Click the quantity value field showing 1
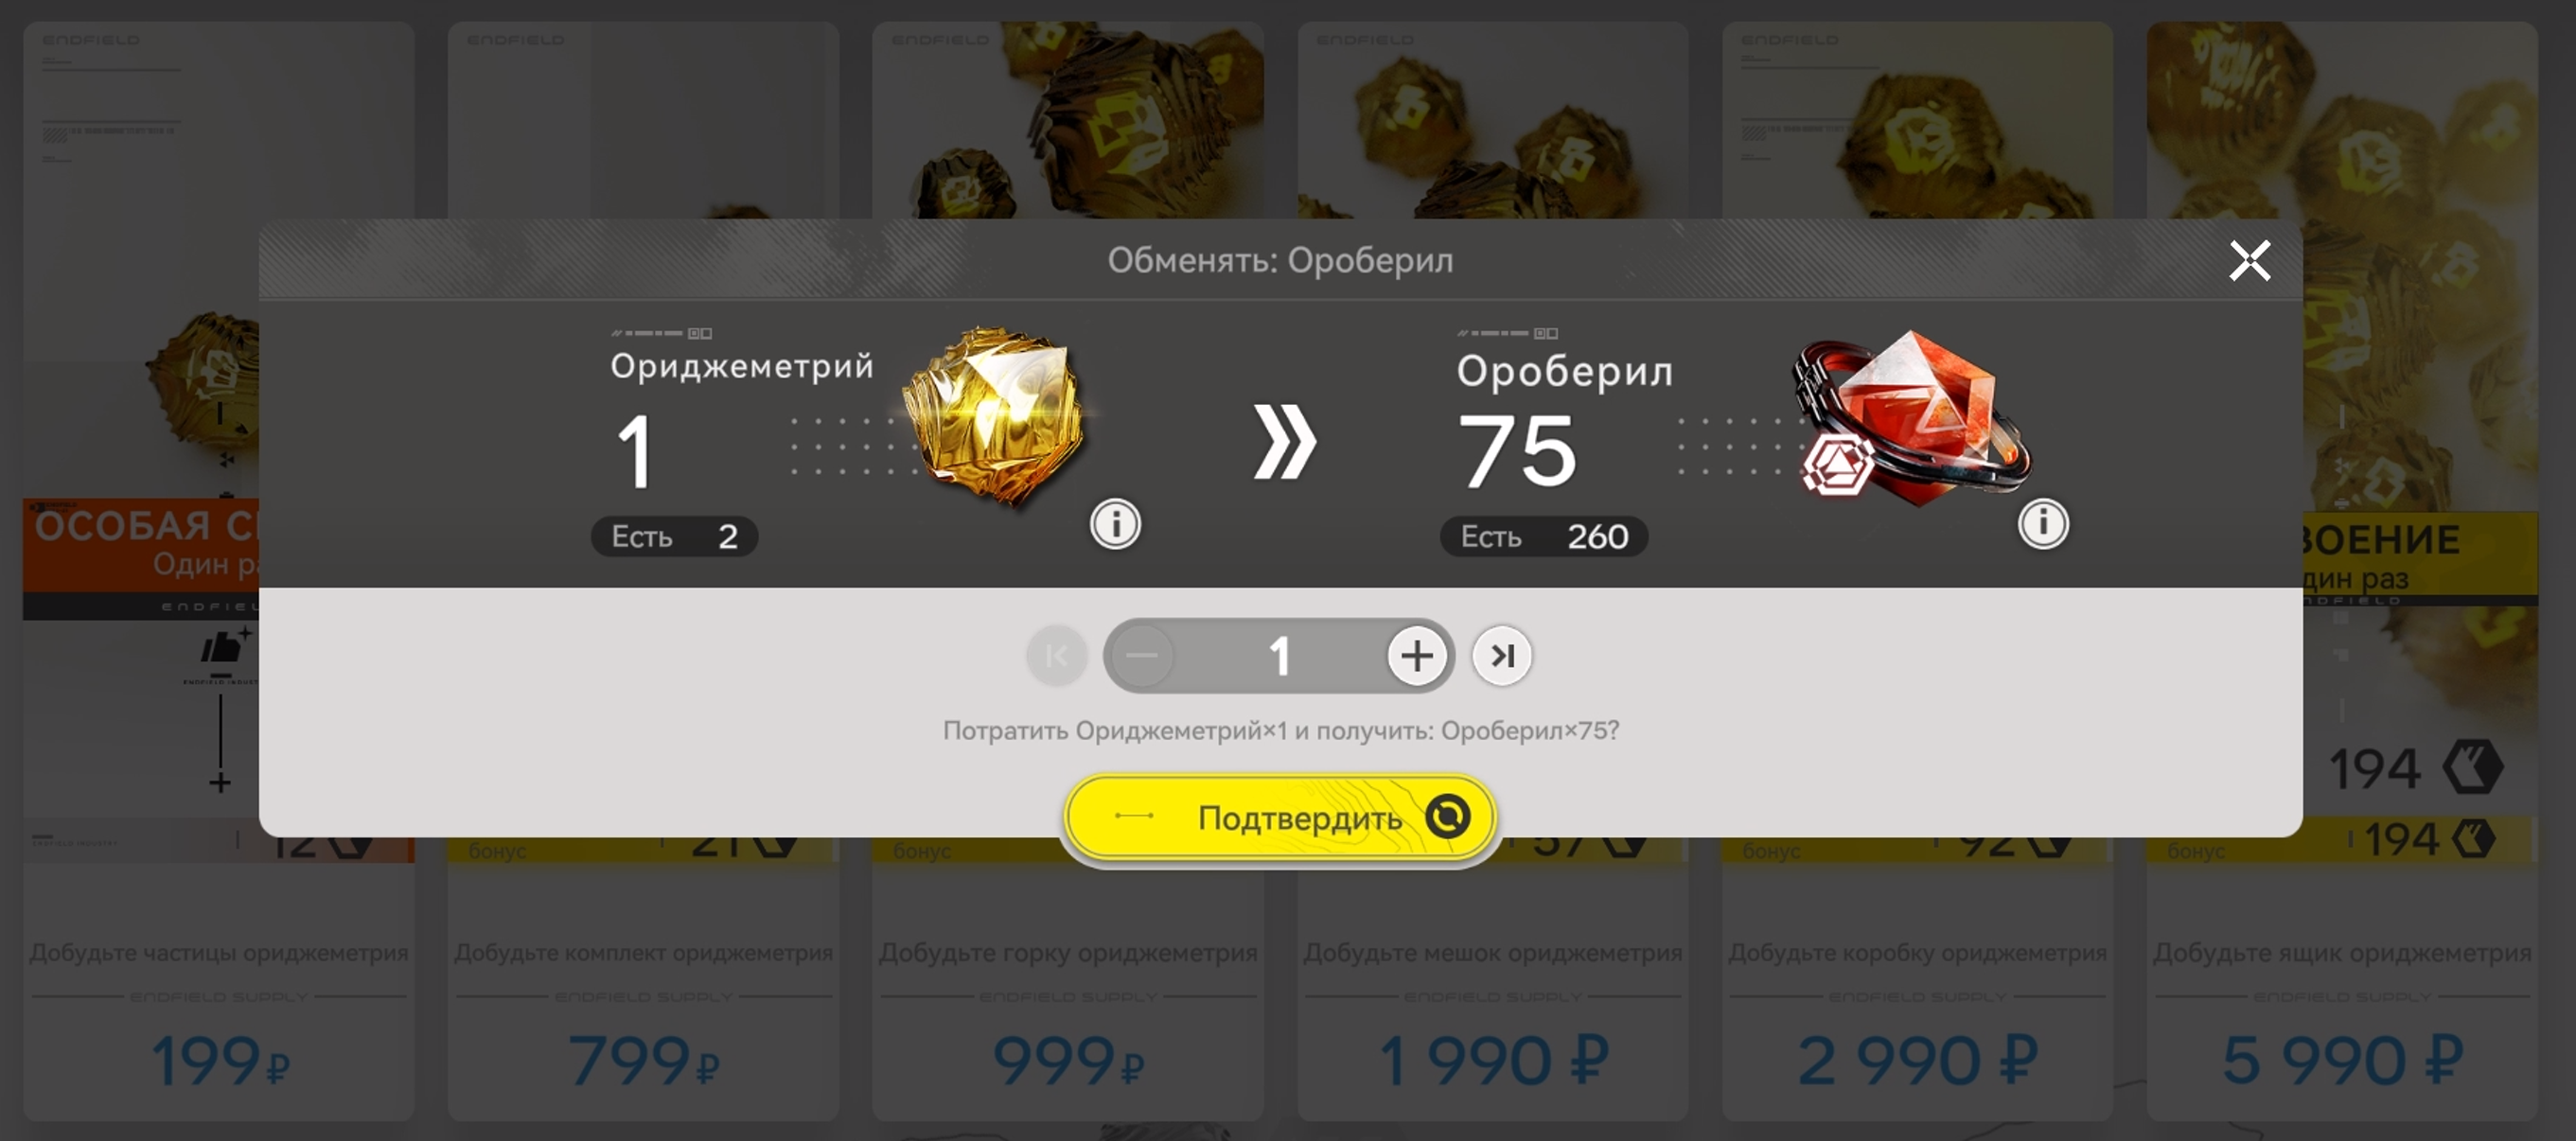2576x1141 pixels. point(1279,656)
